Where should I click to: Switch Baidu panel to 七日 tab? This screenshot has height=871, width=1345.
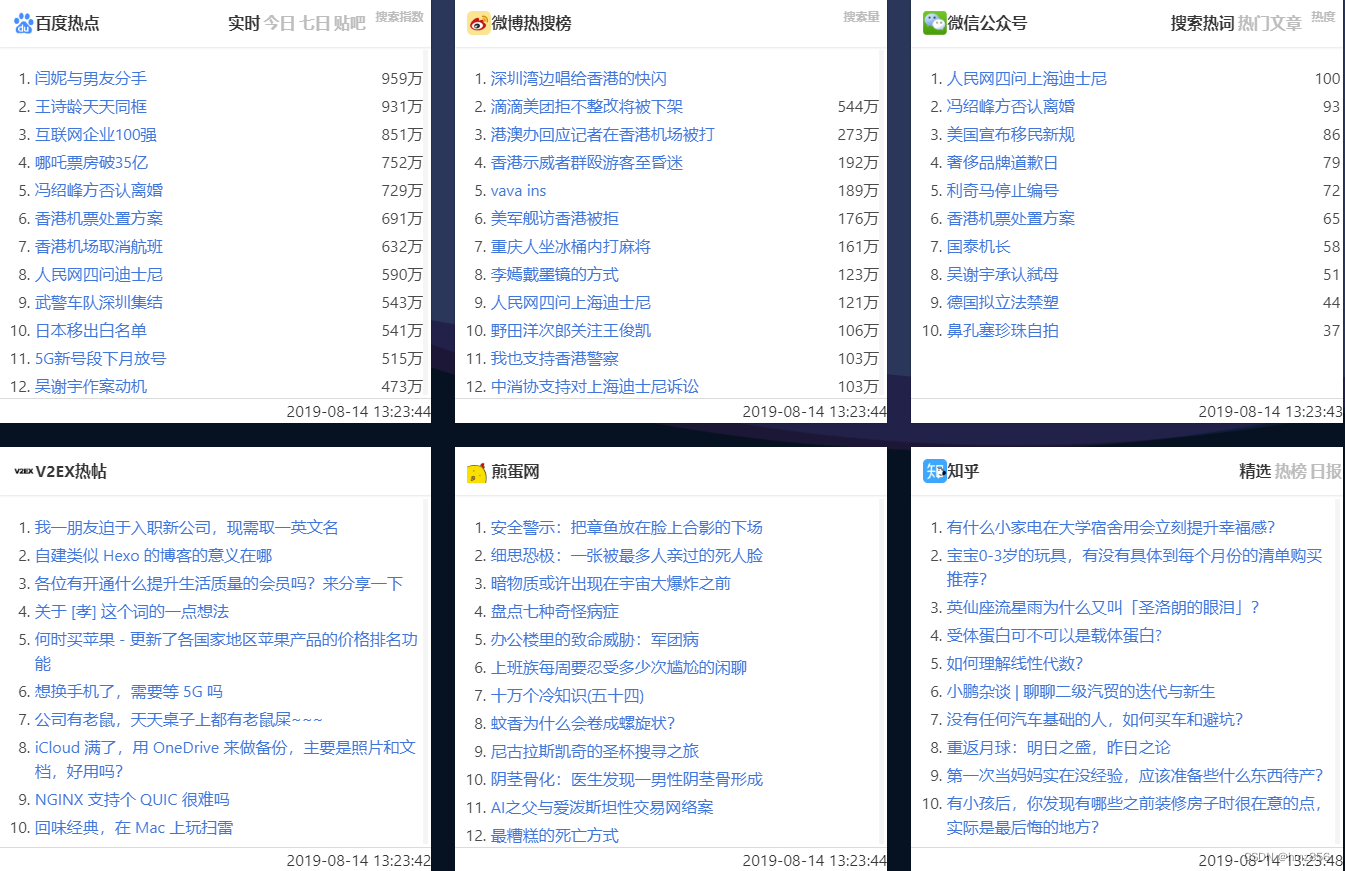315,23
